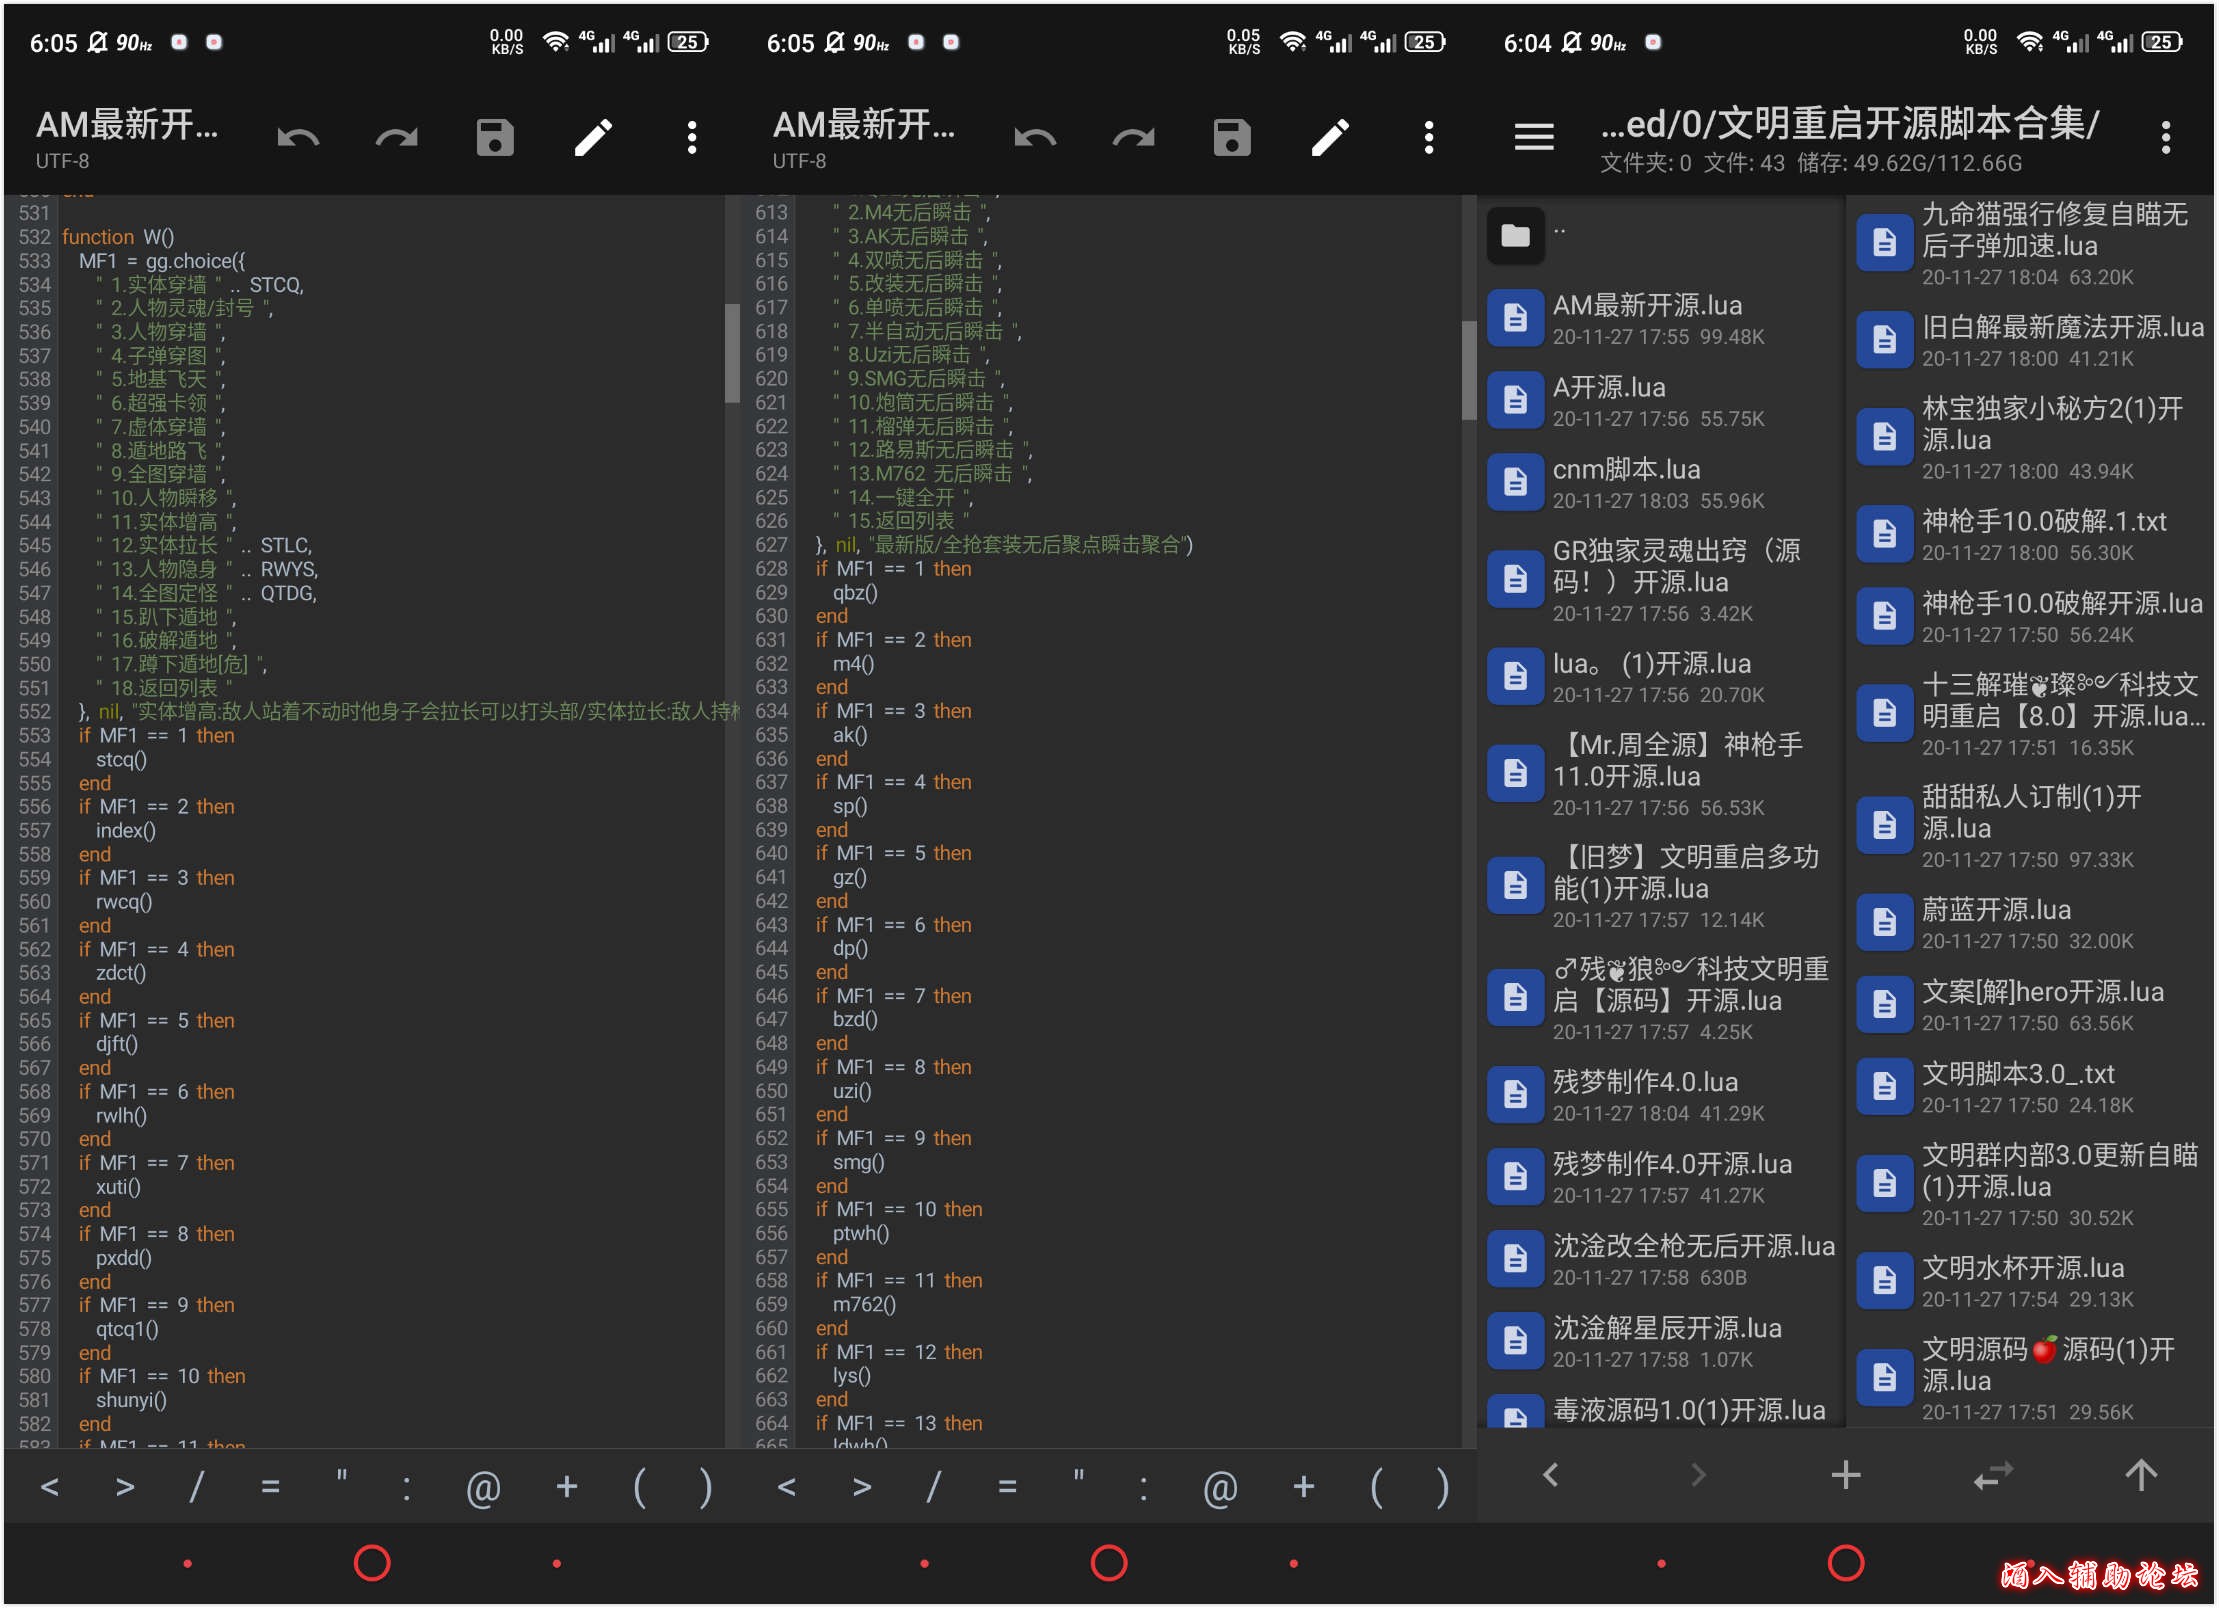
Task: Tap the home circle under file manager
Action: point(1846,1563)
